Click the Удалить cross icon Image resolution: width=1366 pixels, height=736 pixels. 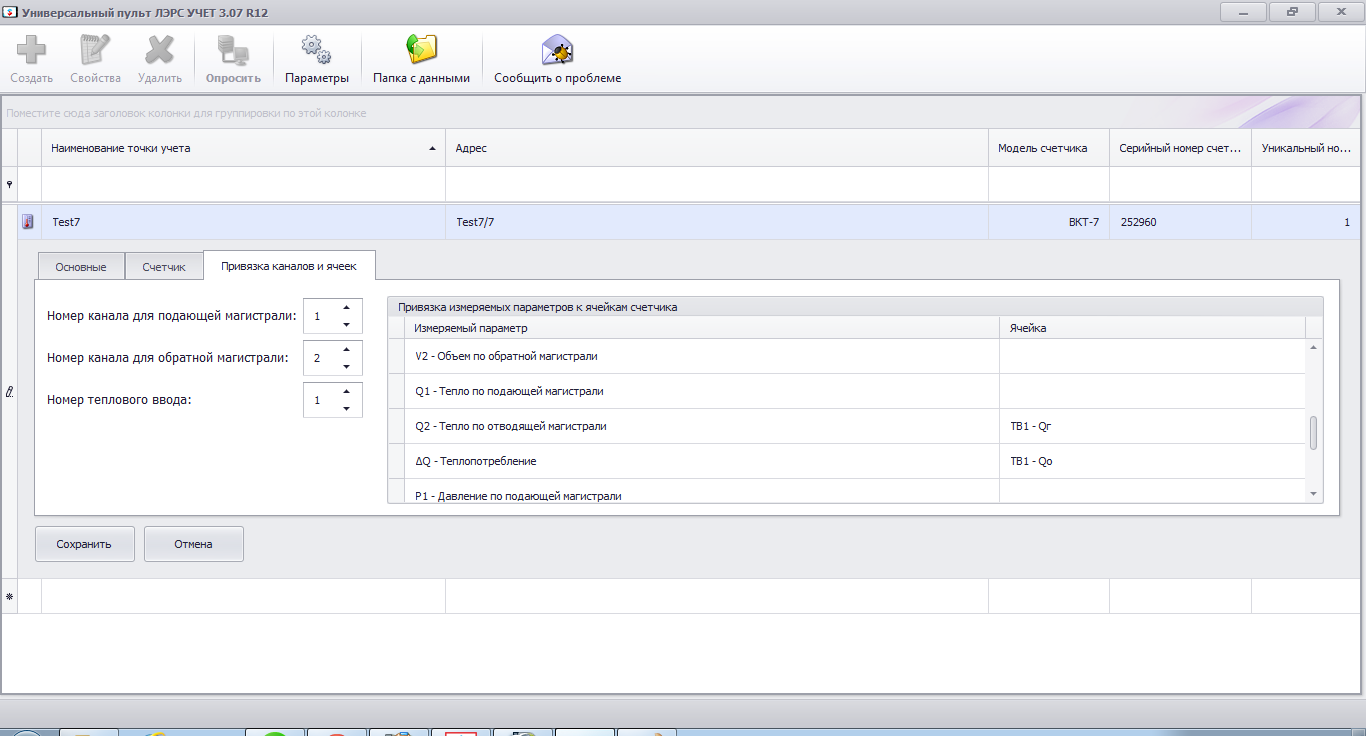[160, 50]
